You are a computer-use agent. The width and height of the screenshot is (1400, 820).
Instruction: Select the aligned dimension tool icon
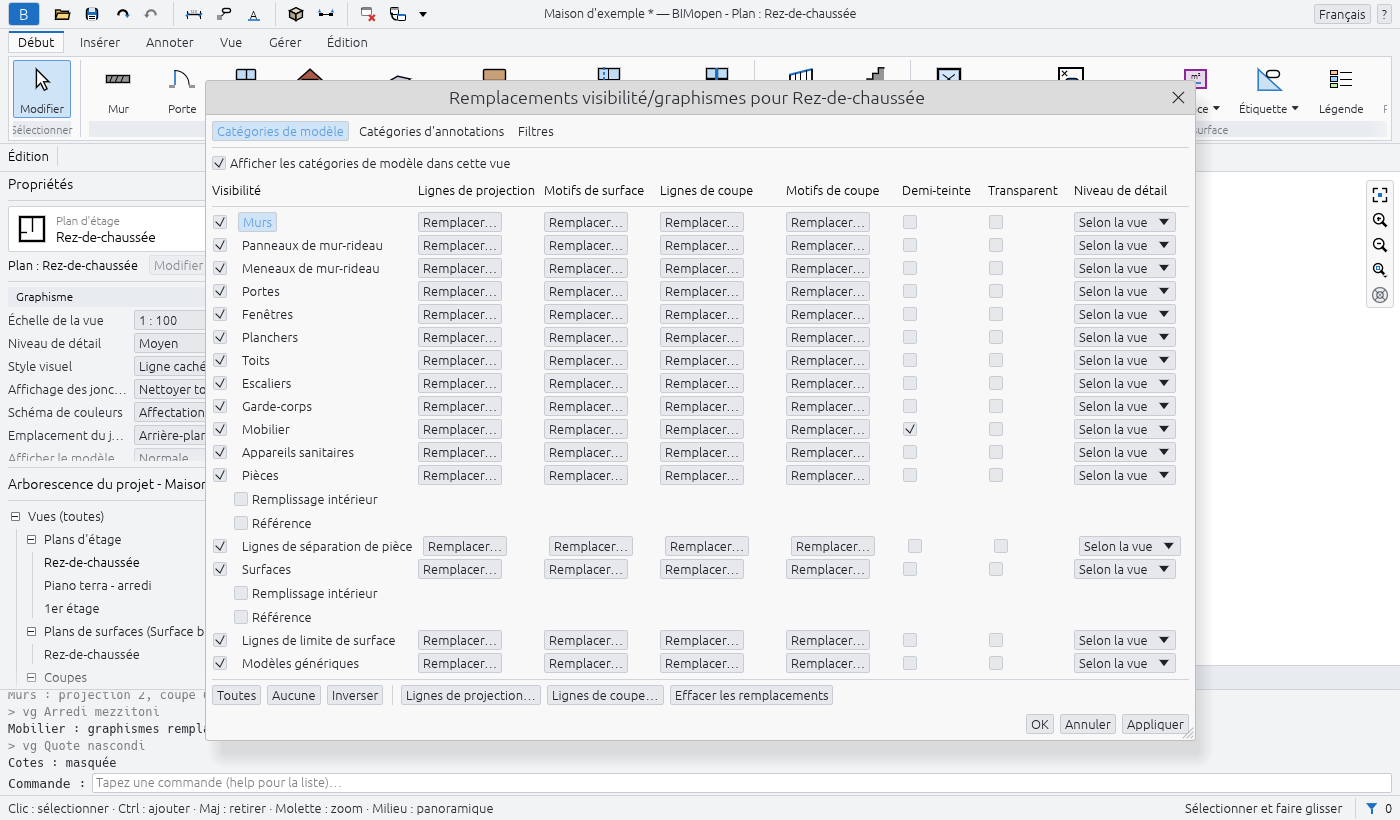pyautogui.click(x=194, y=14)
